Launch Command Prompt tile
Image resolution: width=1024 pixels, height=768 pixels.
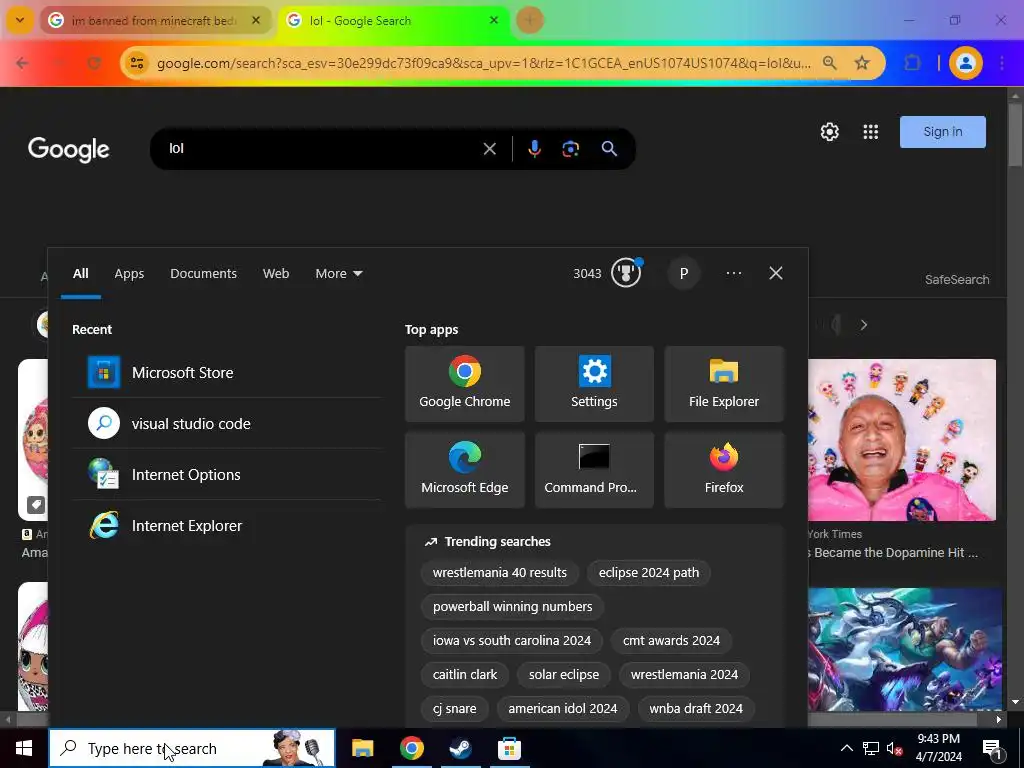594,470
